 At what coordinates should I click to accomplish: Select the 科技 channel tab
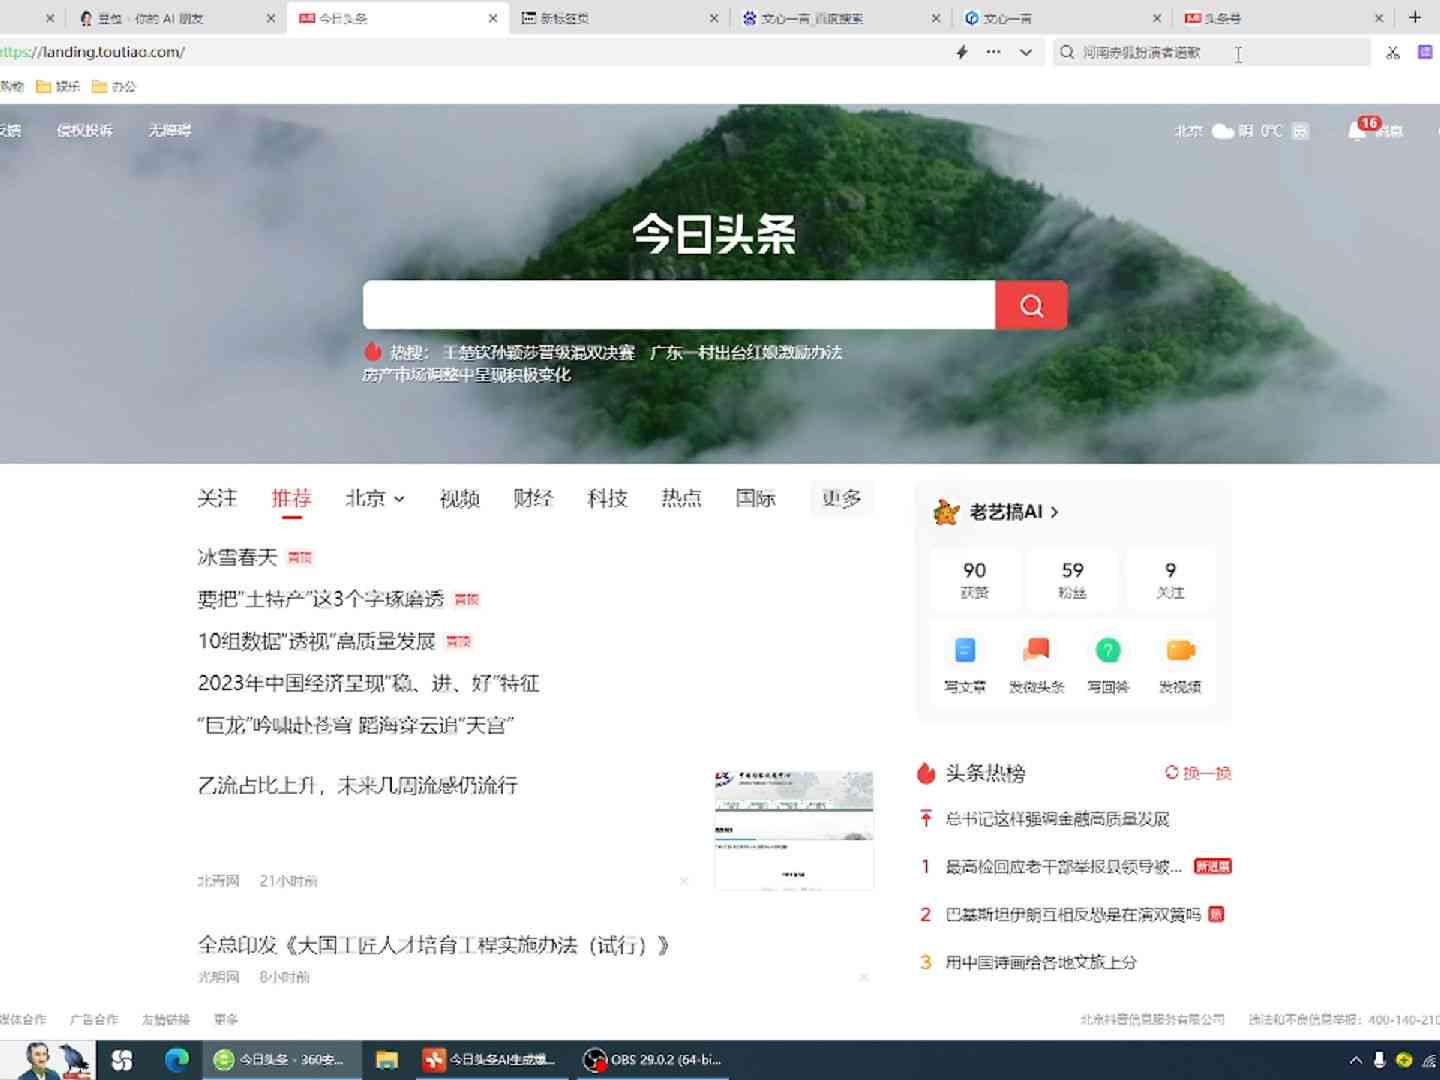click(607, 498)
